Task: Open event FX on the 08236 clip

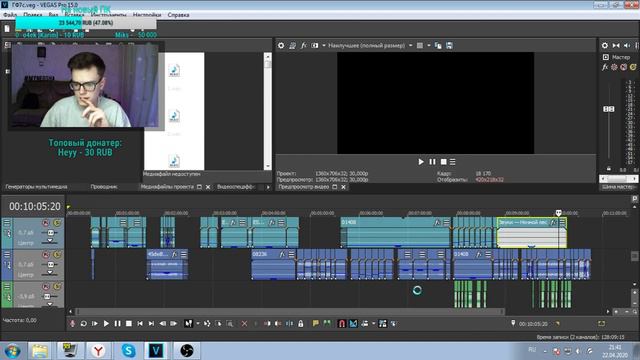Action: tap(282, 254)
